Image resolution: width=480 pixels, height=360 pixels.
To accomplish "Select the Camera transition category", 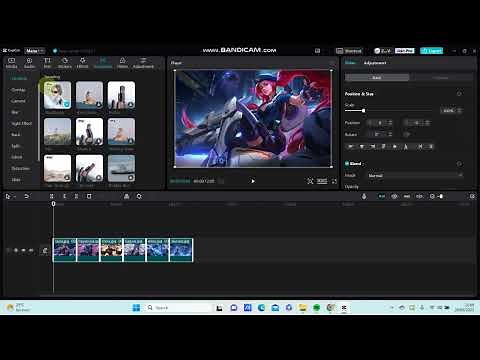I will [x=18, y=101].
